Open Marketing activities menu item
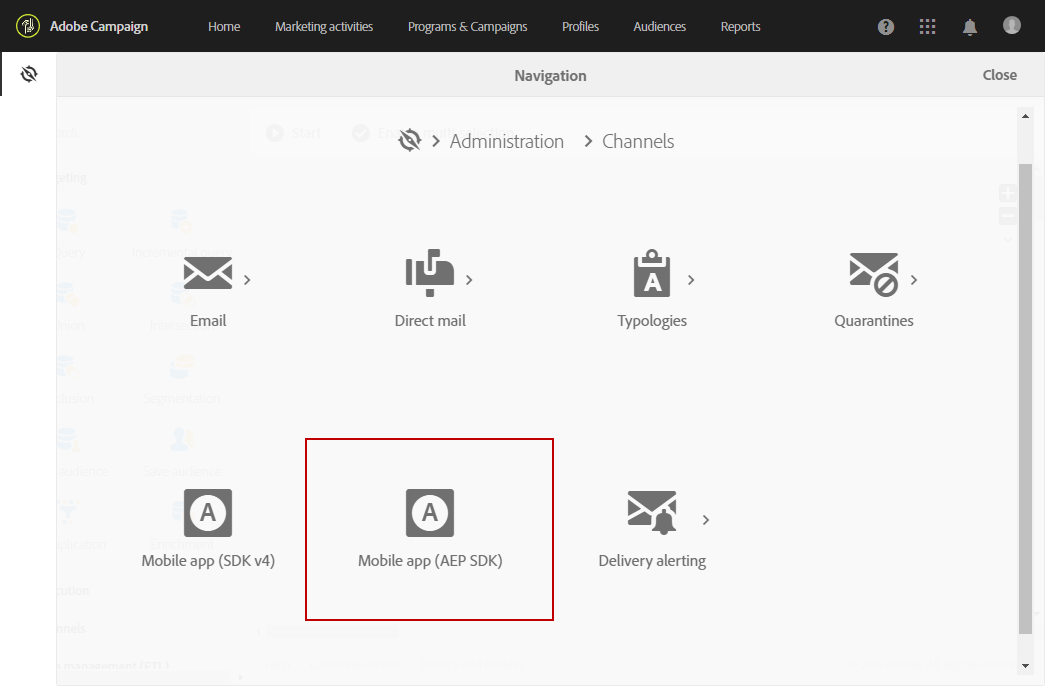The width and height of the screenshot is (1045, 686). click(324, 27)
